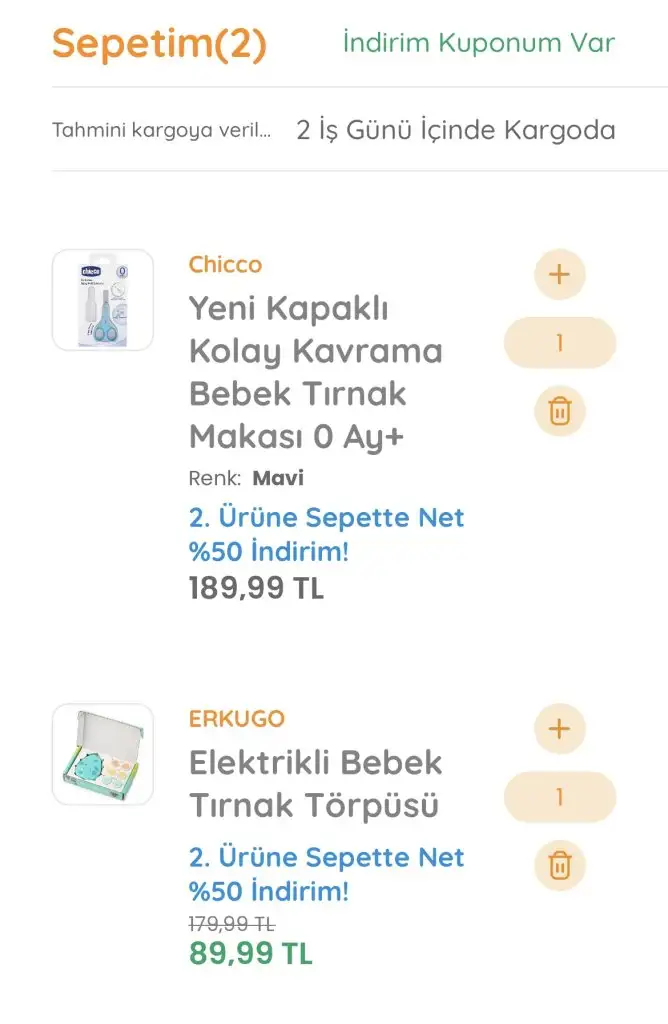This screenshot has height=1024, width=668.
Task: Tap the 189,99 TL price
Action: pyautogui.click(x=256, y=588)
